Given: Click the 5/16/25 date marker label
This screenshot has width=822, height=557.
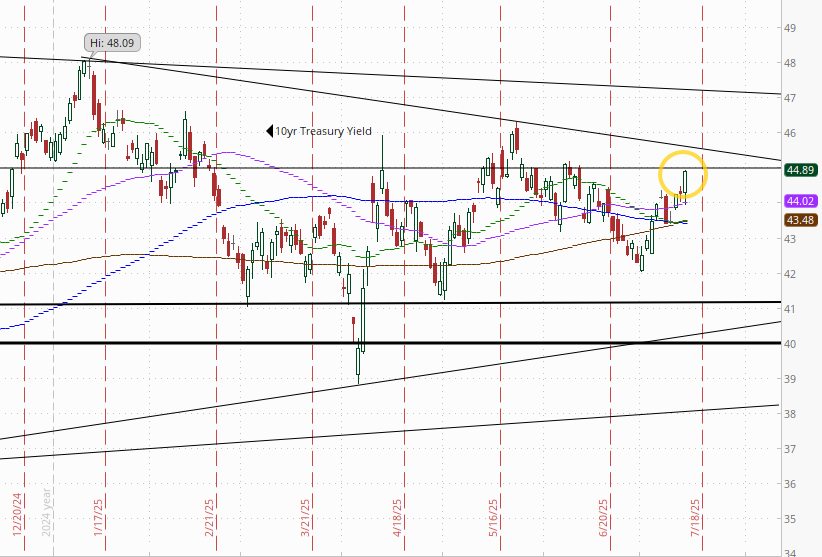Looking at the screenshot, I should point(493,518).
